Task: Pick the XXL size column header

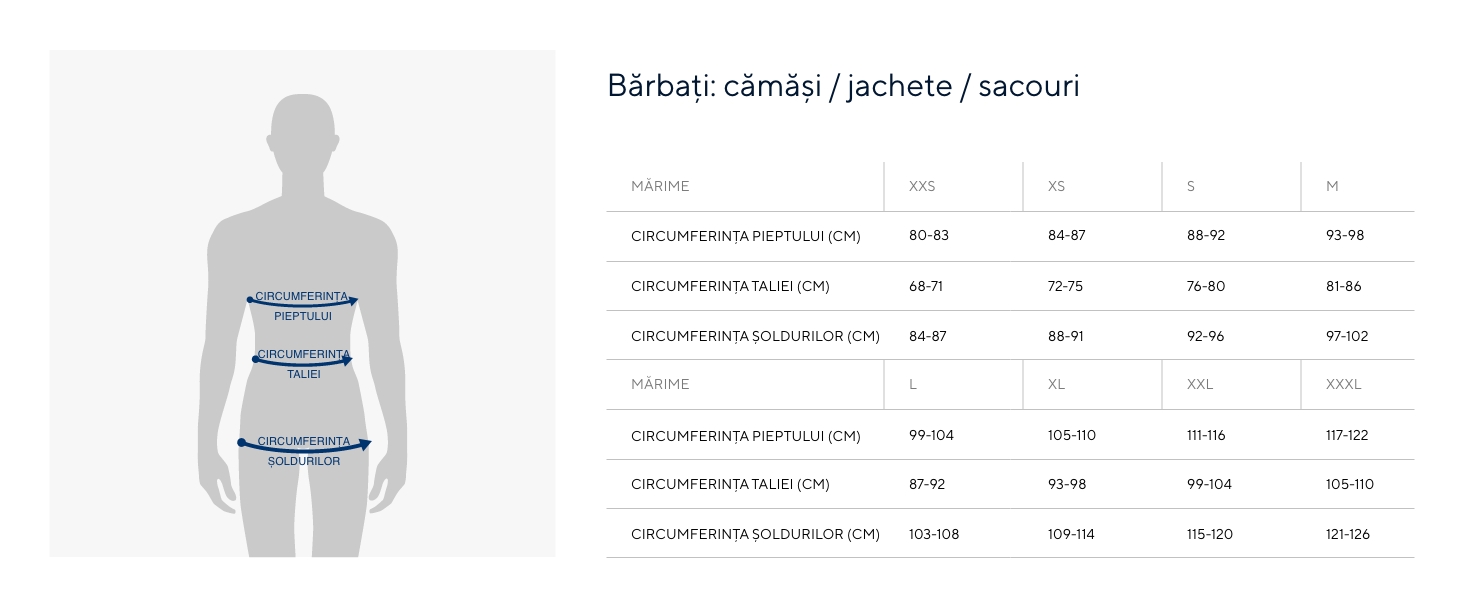Action: click(1200, 384)
